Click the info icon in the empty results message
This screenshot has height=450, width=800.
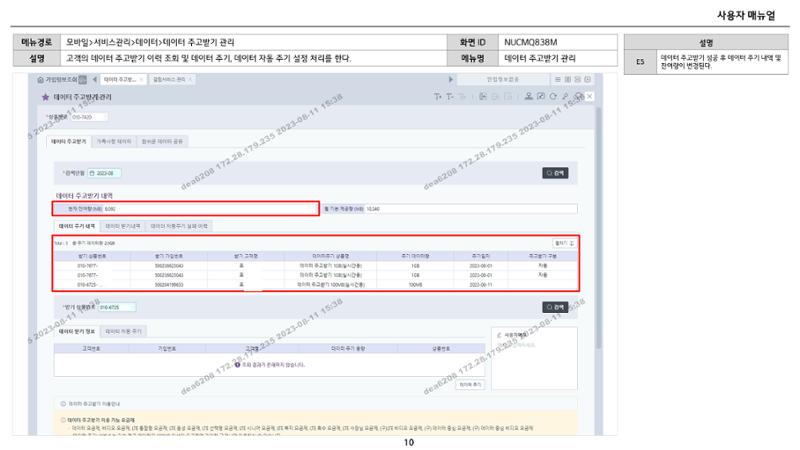point(237,365)
